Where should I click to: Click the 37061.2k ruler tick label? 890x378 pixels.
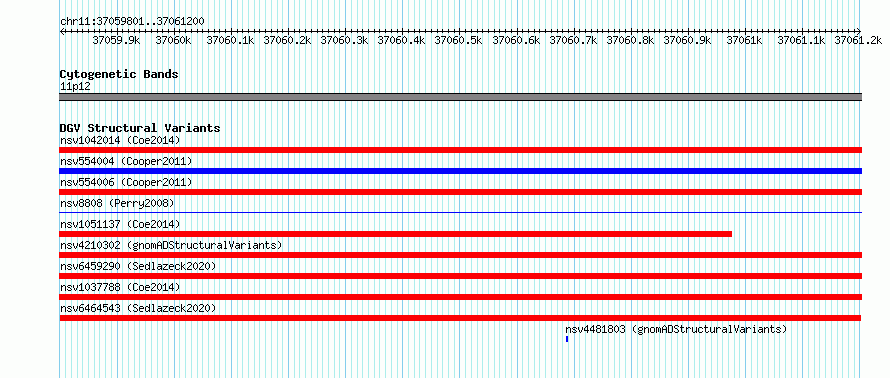858,40
